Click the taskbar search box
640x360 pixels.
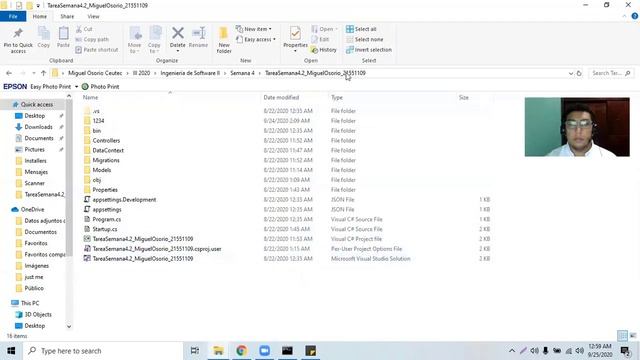coord(103,351)
